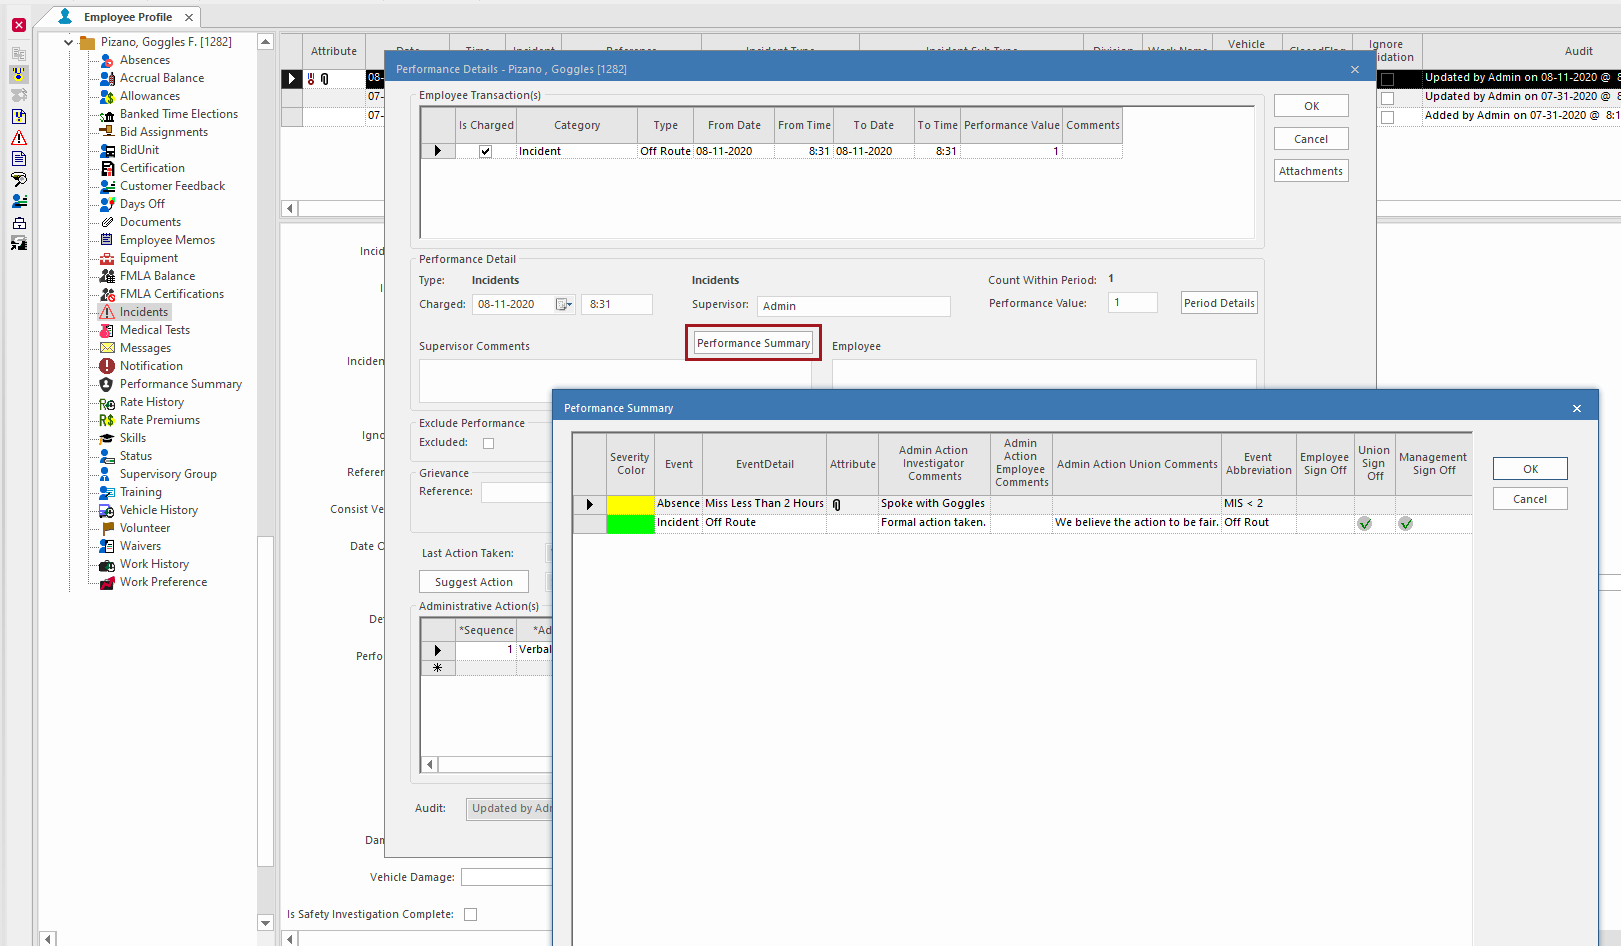Viewport: 1621px width, 946px height.
Task: Click the Notification exclamation icon in the tree
Action: (x=107, y=365)
